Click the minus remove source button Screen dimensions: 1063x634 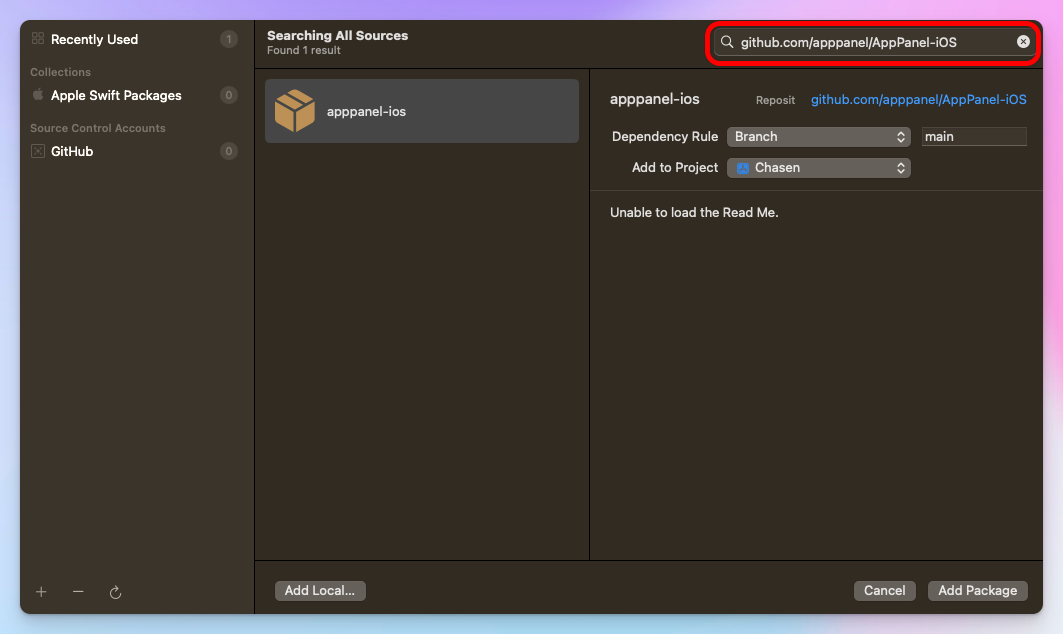tap(78, 592)
